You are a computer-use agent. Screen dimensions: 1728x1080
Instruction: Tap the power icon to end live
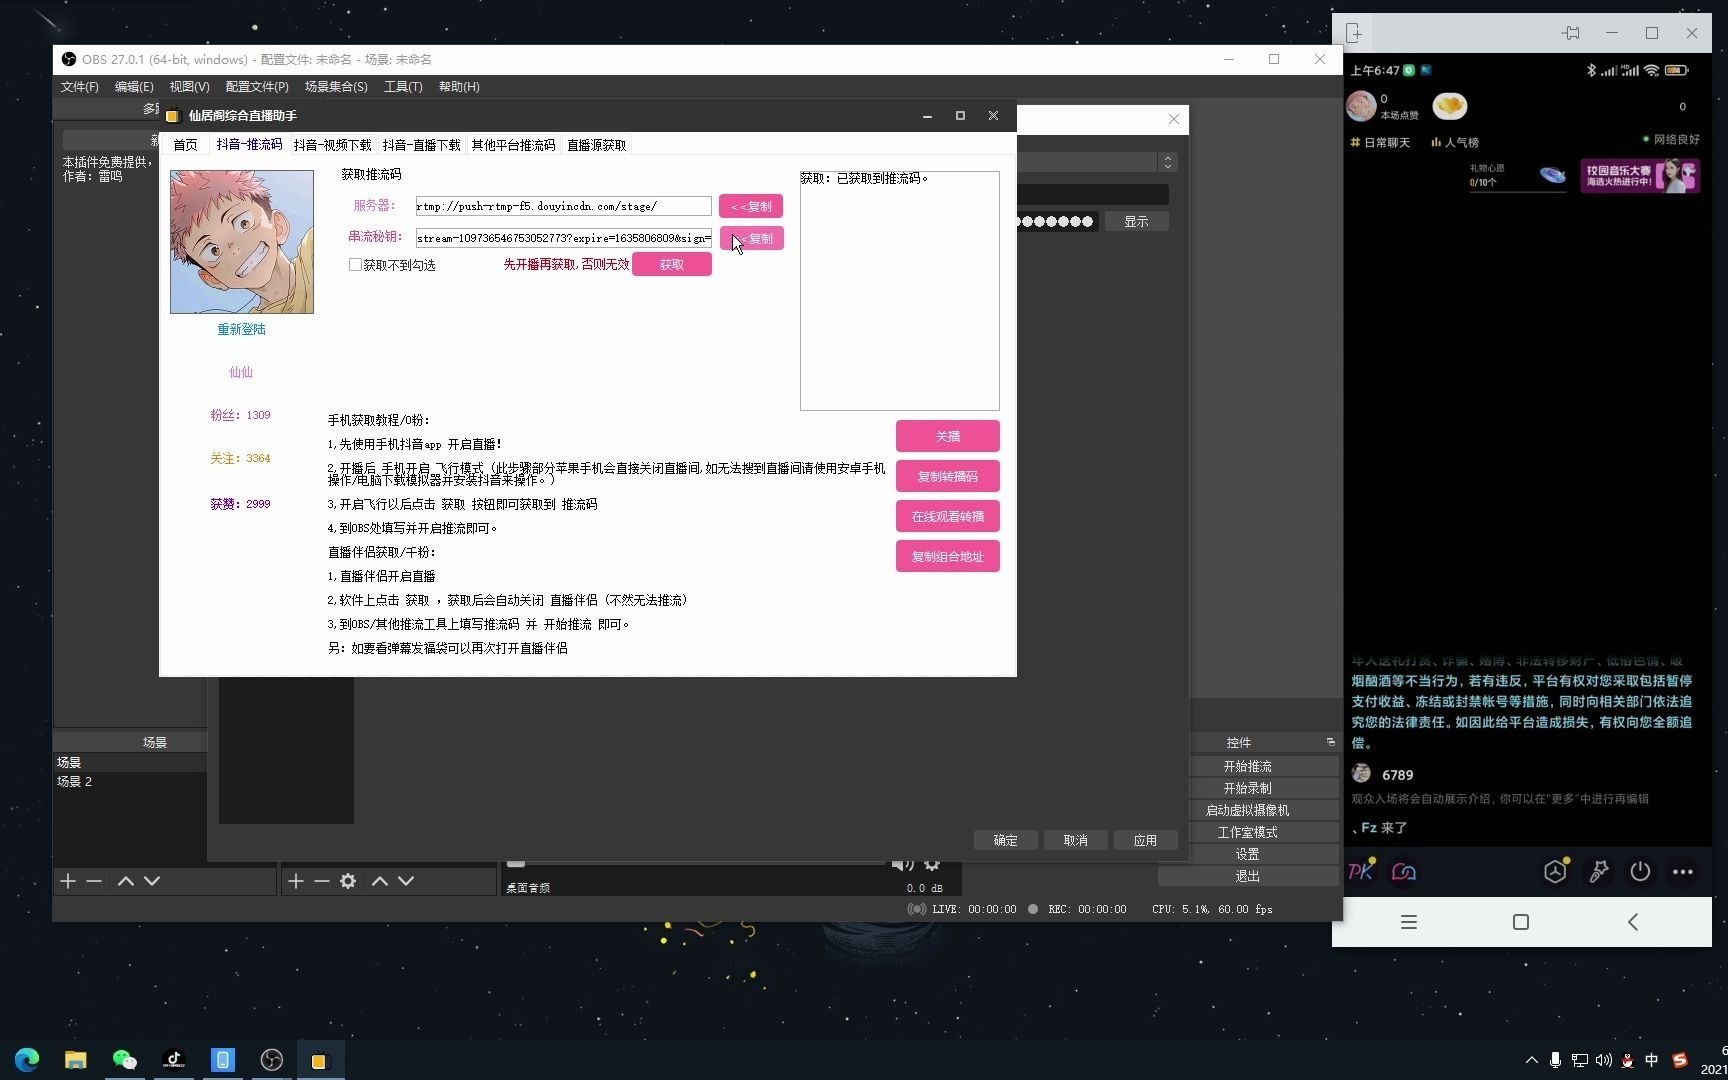click(x=1640, y=872)
